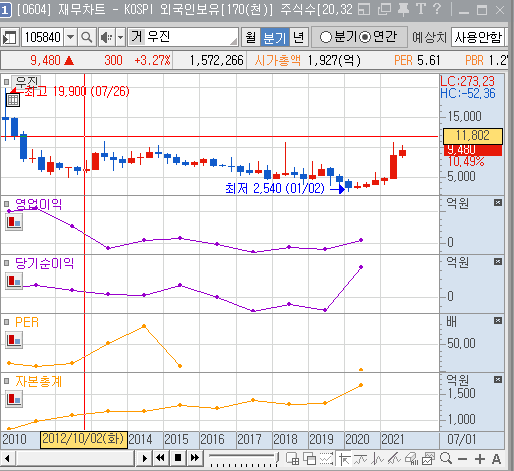Close the 자본총계 indicator panel
The image size is (514, 471).
click(498, 380)
